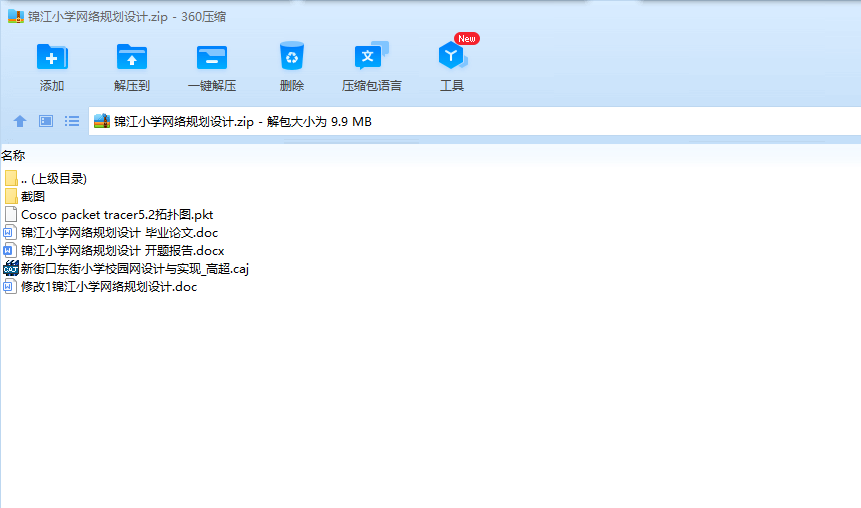Screen dimensions: 861x508
Task: Click the red New badge on 工具
Action: tap(467, 38)
